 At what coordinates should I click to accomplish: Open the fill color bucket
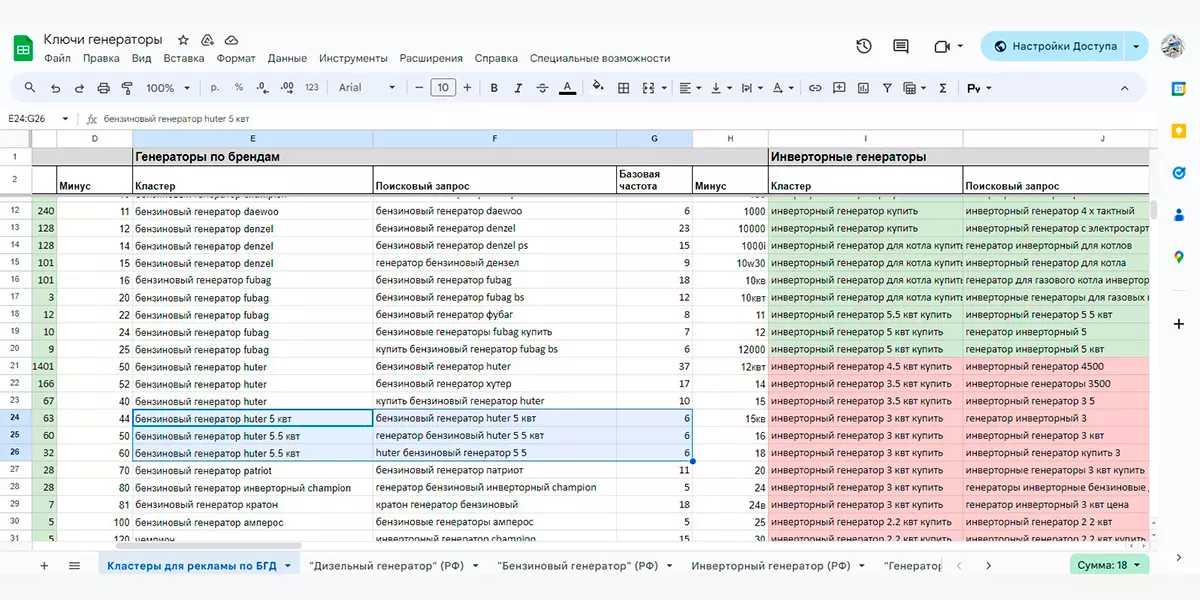click(598, 88)
